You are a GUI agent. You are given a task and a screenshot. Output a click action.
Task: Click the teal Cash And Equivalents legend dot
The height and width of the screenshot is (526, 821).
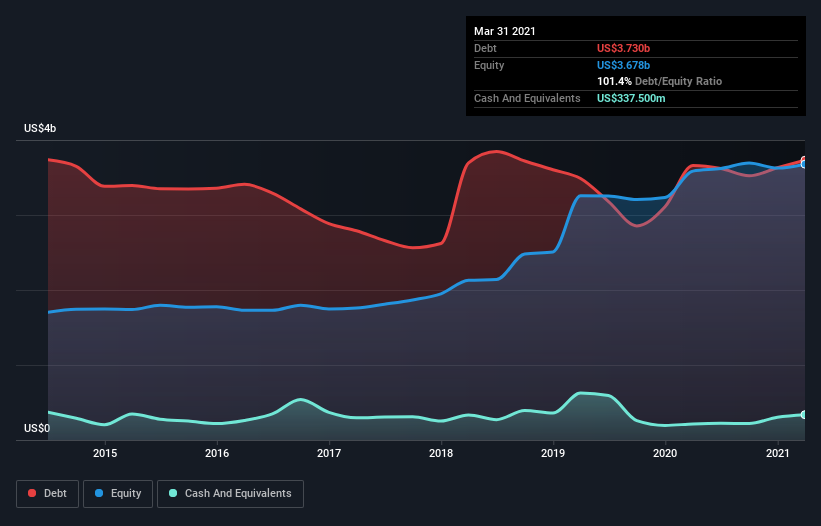click(x=173, y=493)
